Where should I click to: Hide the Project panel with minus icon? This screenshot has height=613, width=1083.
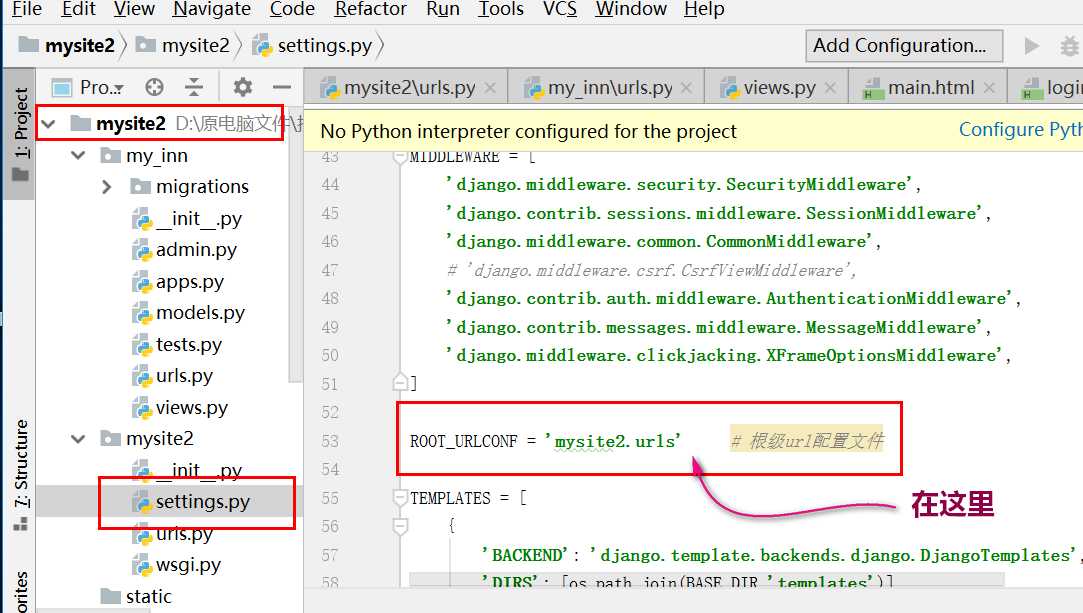[x=281, y=87]
